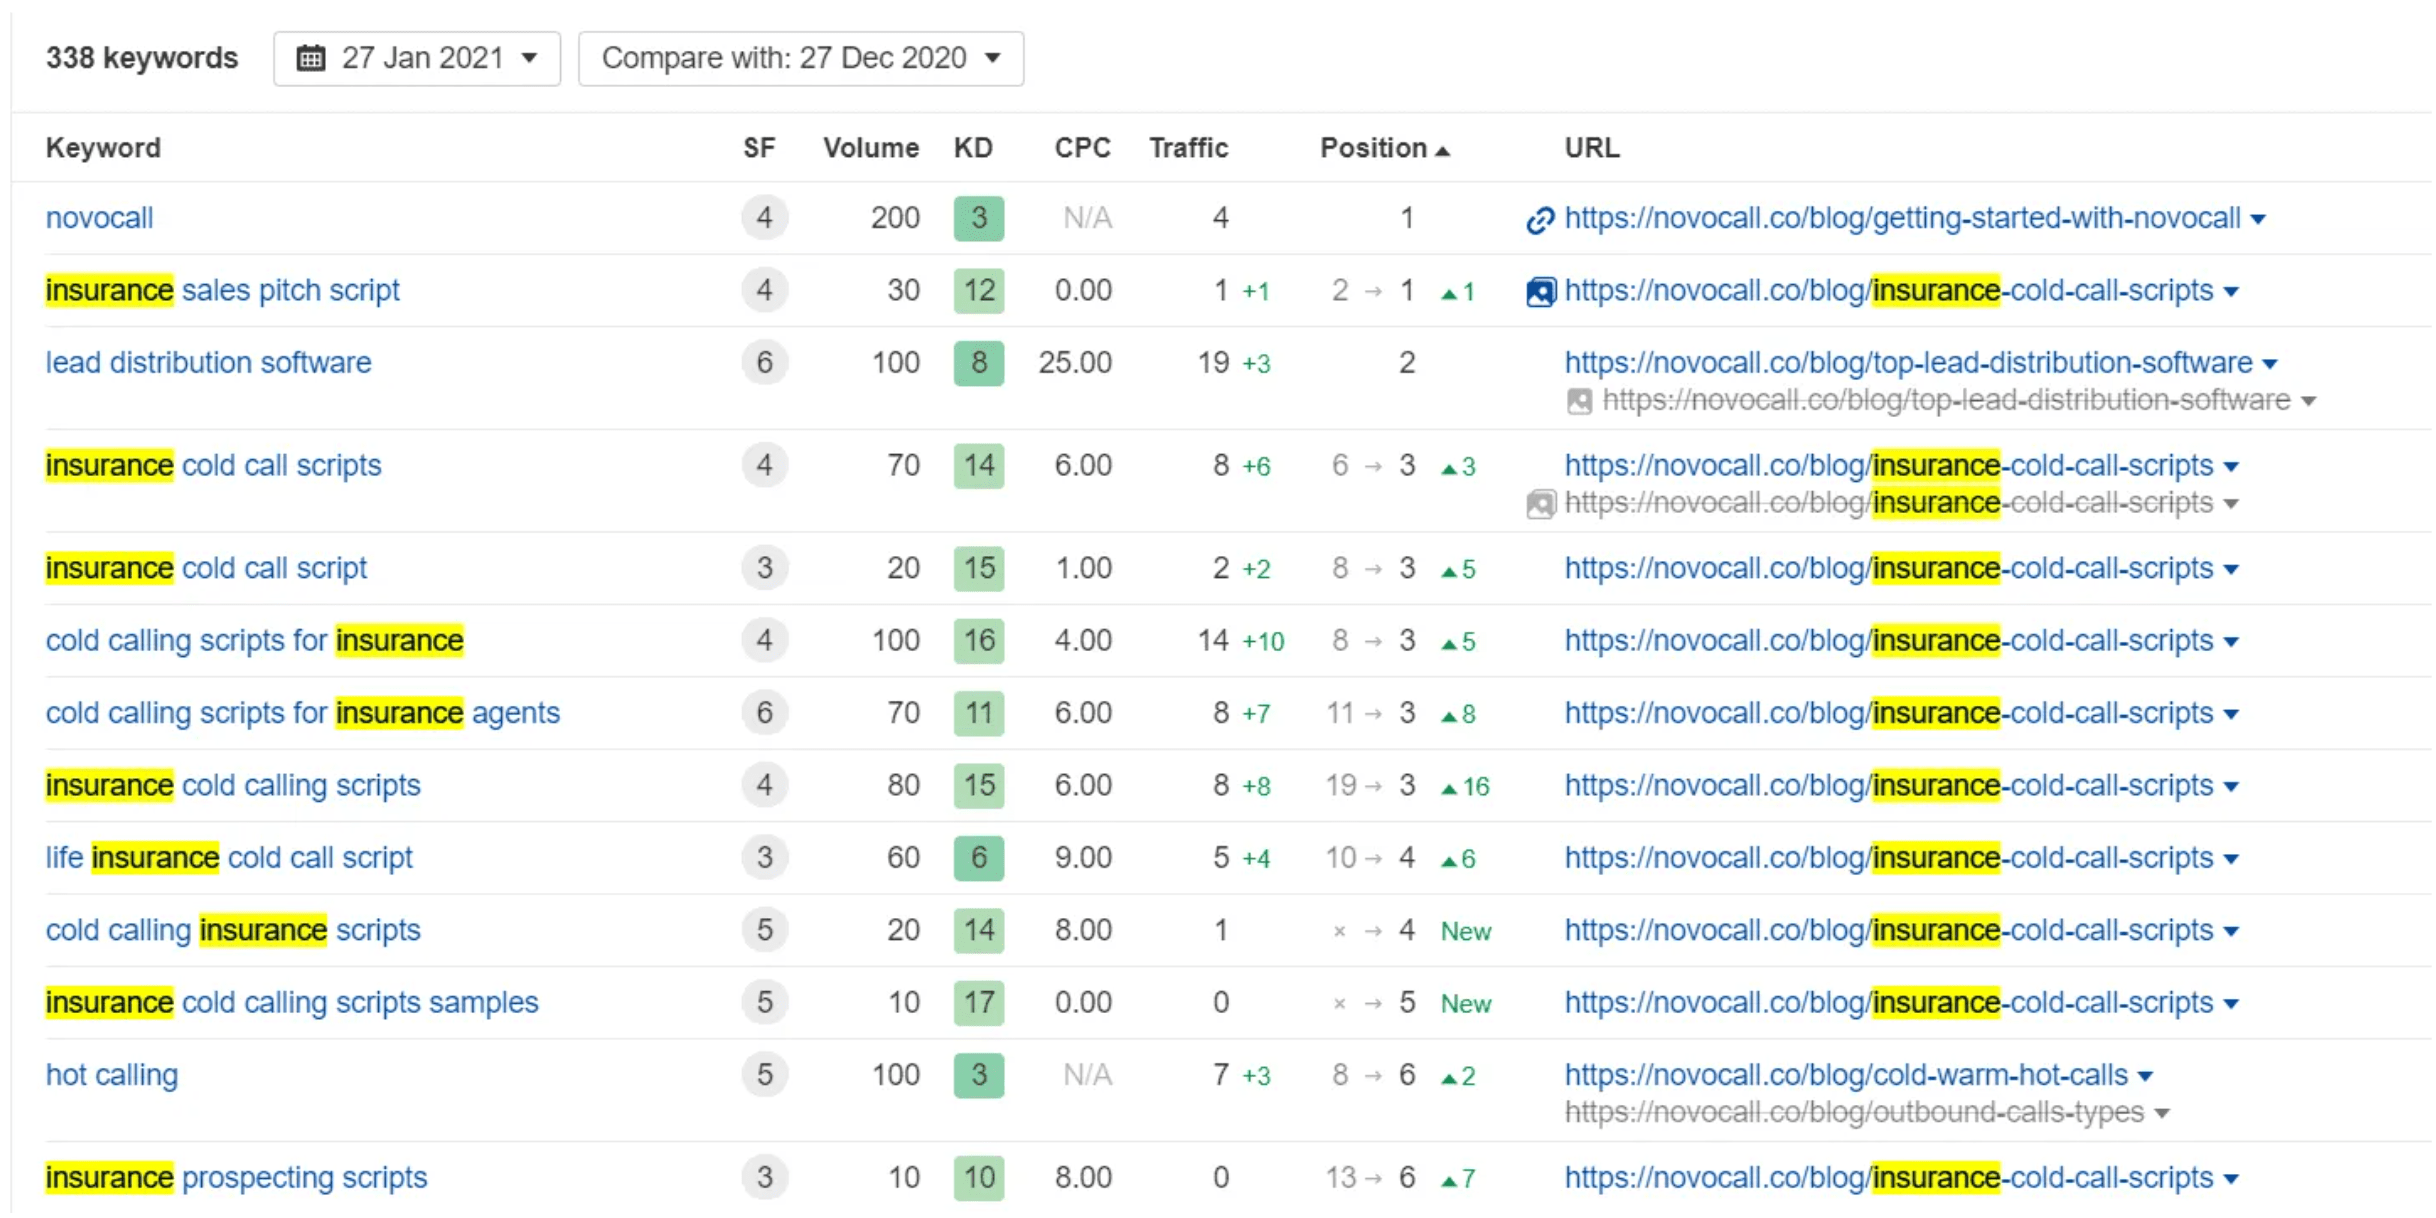Sort by the Position column header
This screenshot has height=1218, width=2436.
click(x=1384, y=148)
